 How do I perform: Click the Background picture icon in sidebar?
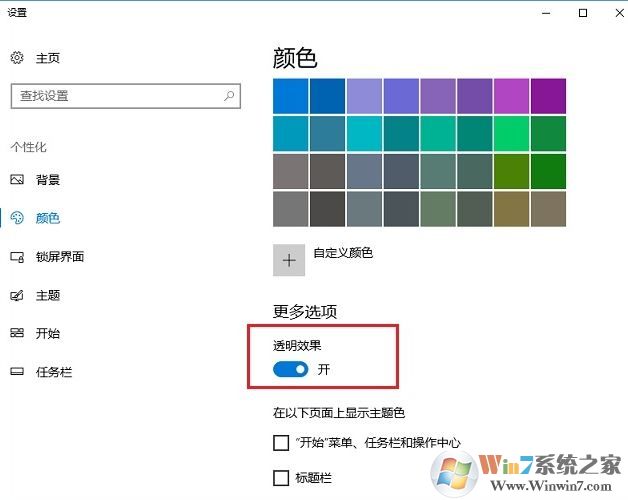[16, 180]
